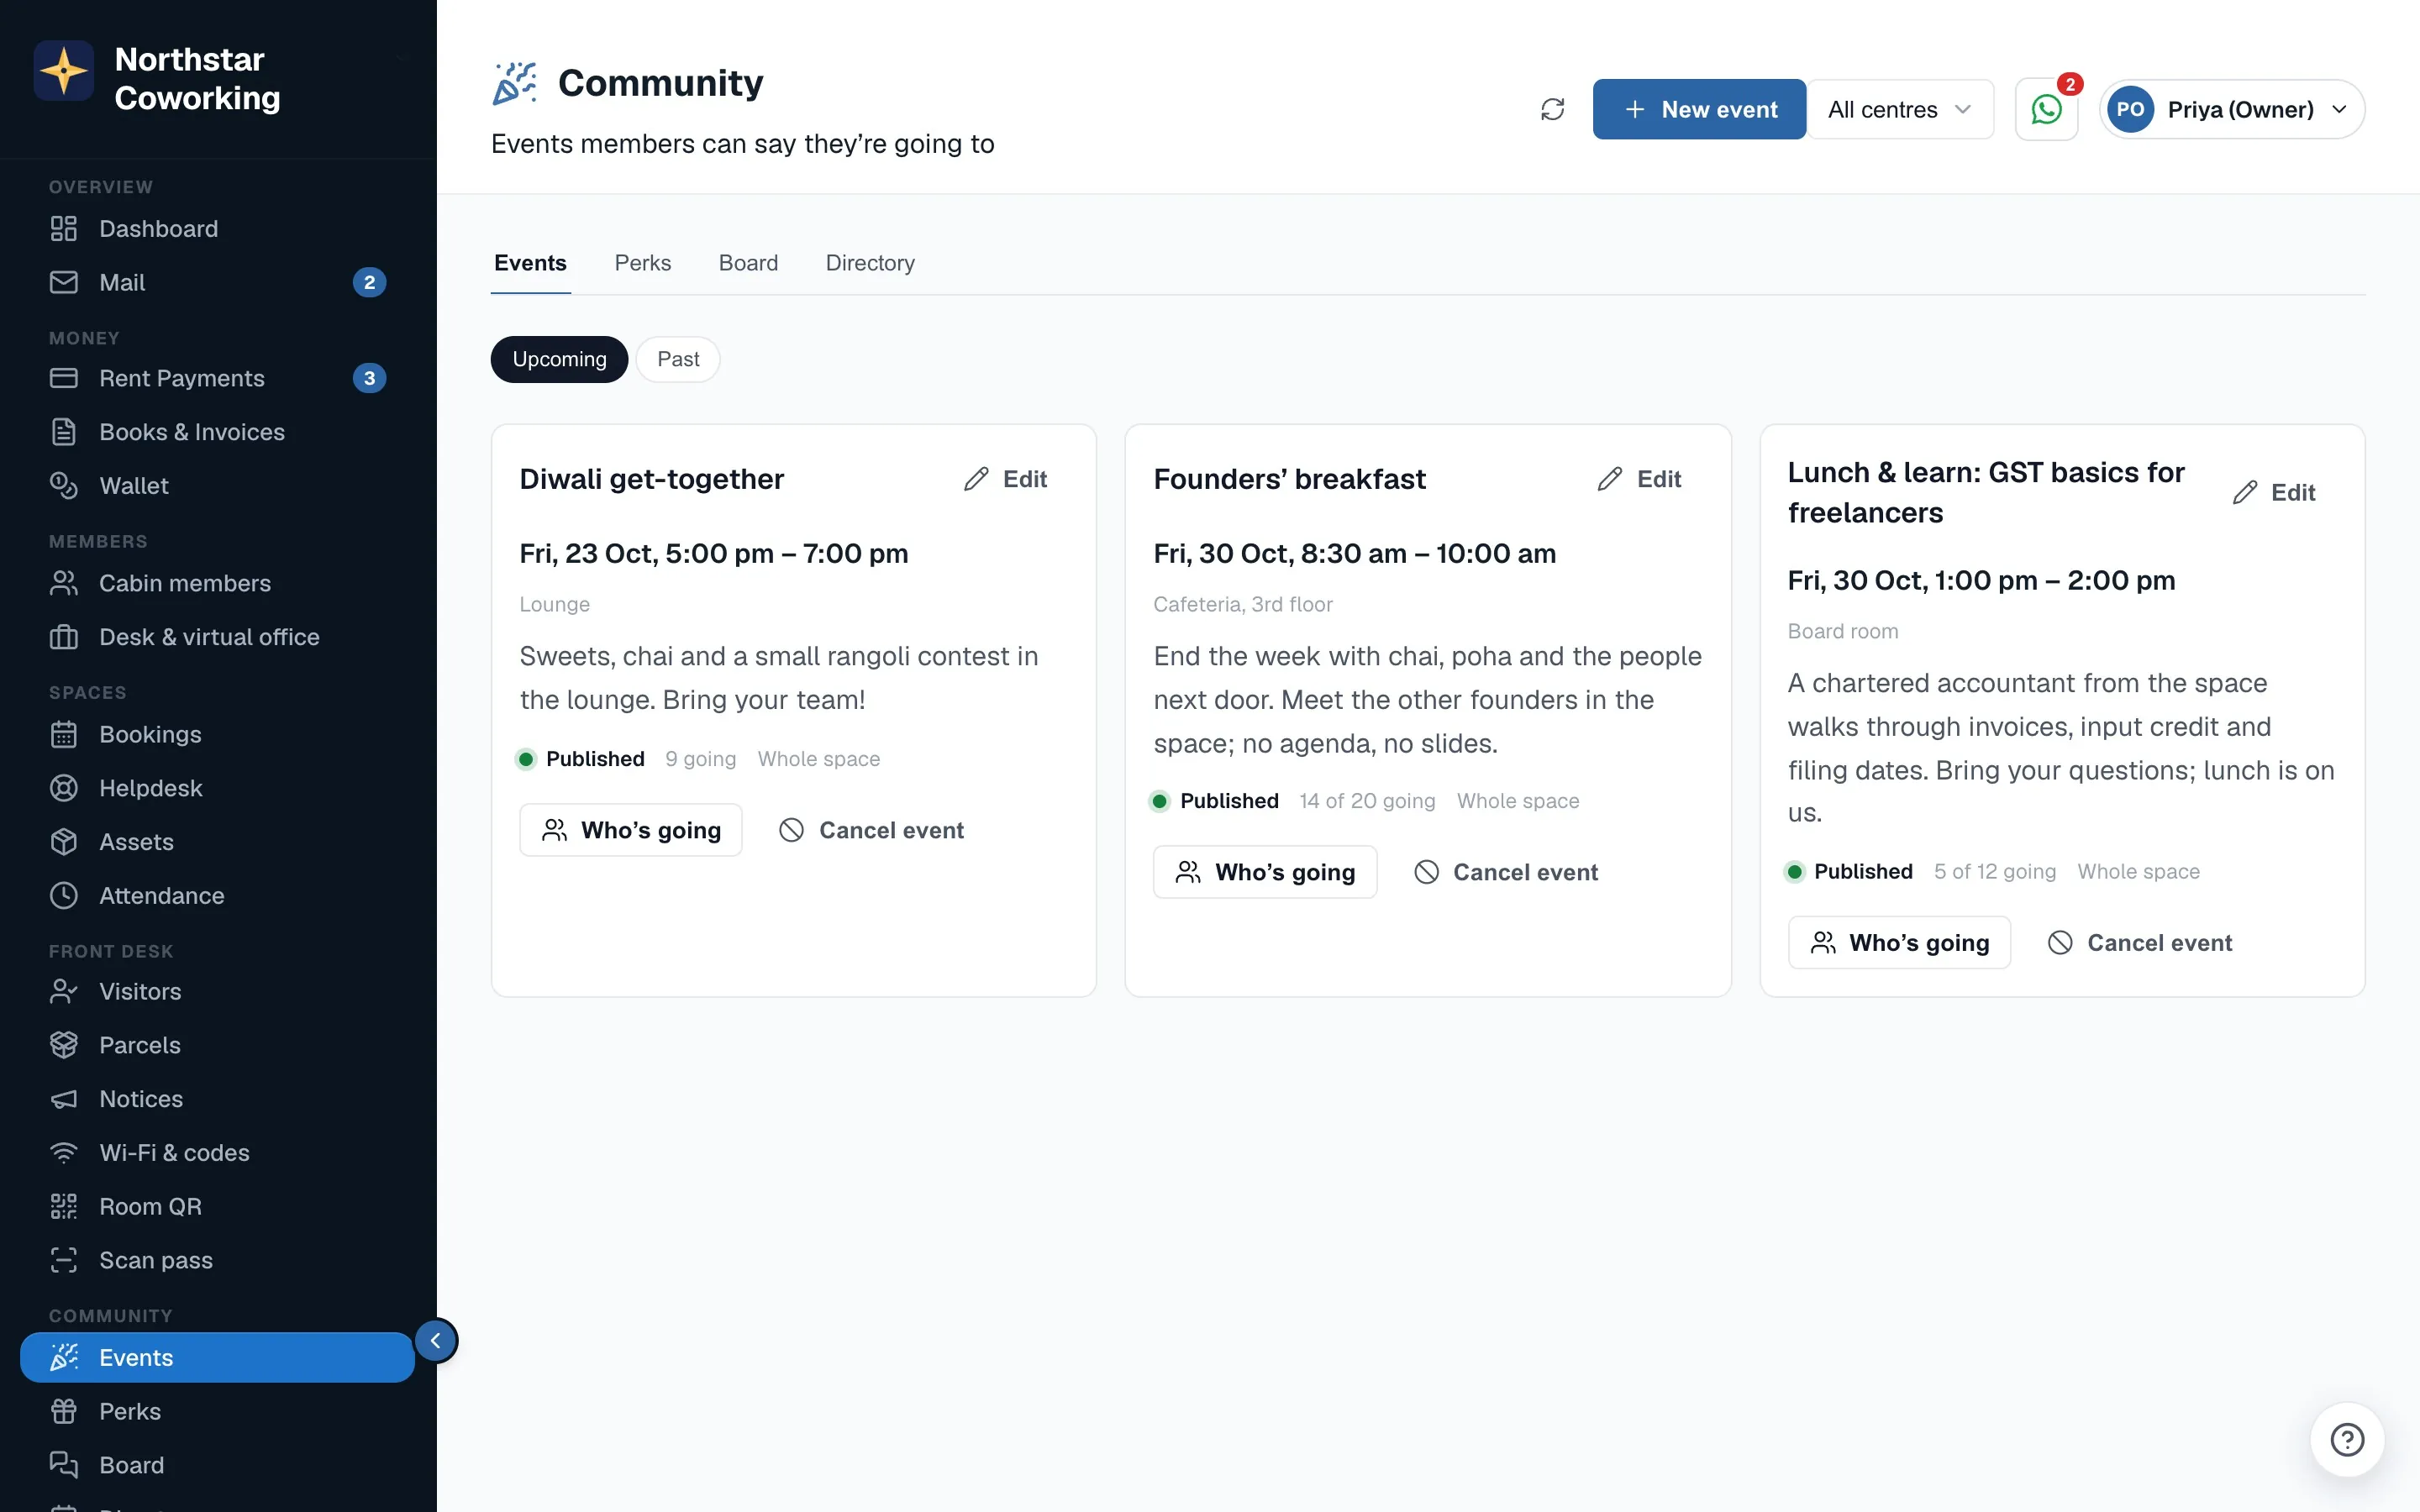The image size is (2420, 1512).
Task: Switch to the Directory tab
Action: pyautogui.click(x=870, y=263)
